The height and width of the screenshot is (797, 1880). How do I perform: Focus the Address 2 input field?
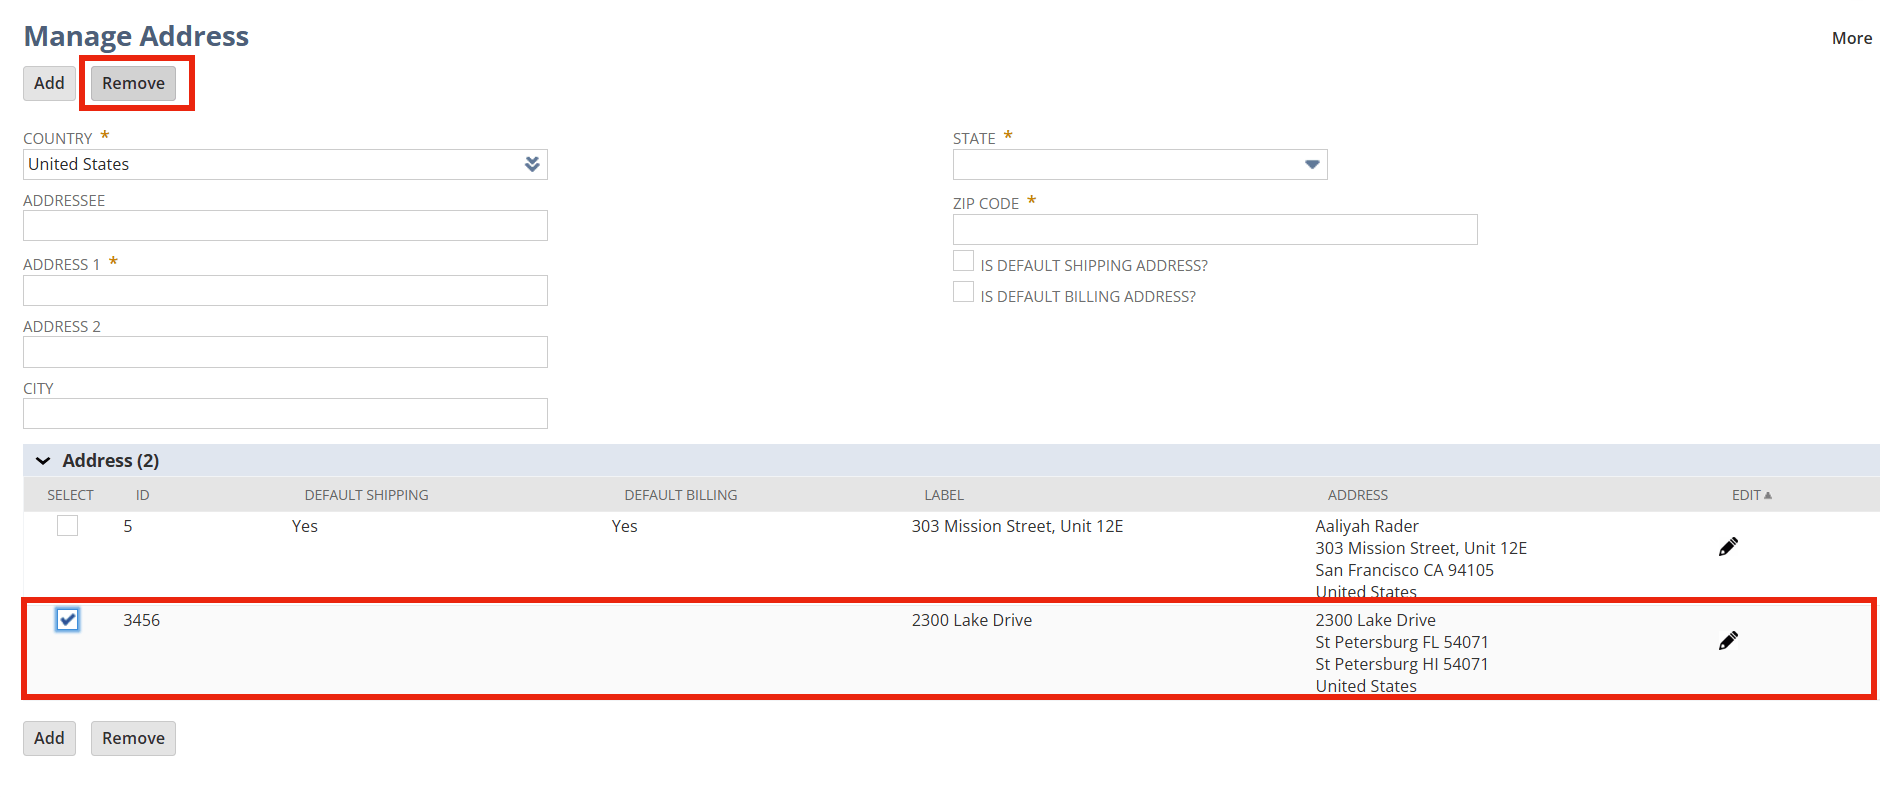pos(285,352)
